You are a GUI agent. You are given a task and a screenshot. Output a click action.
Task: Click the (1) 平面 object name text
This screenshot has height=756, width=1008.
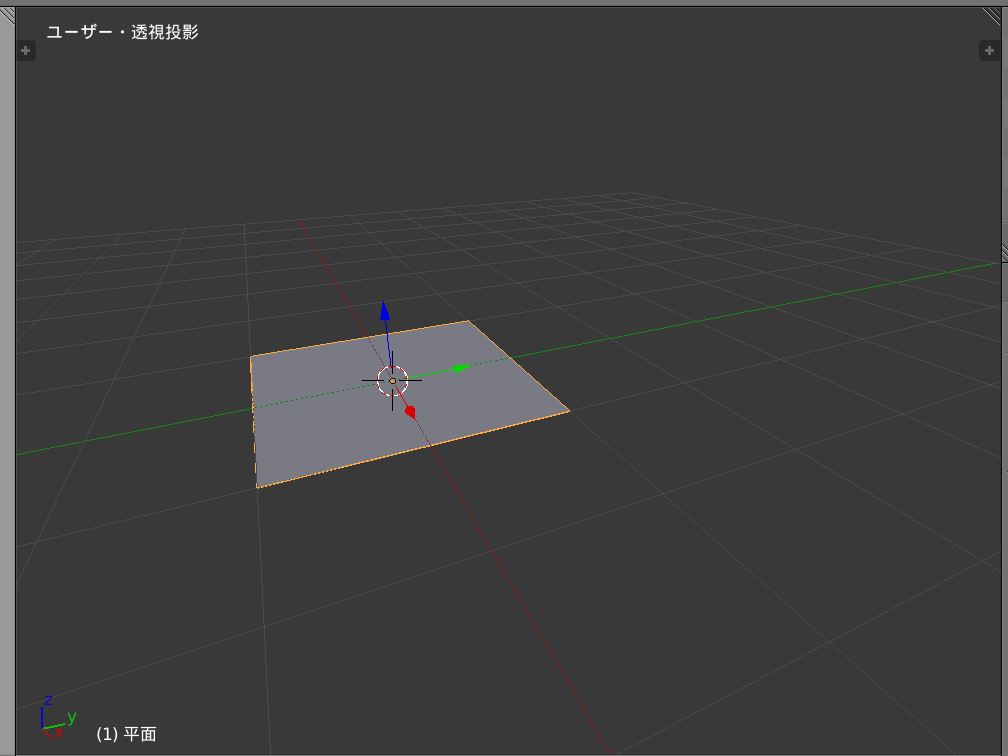pyautogui.click(x=129, y=733)
